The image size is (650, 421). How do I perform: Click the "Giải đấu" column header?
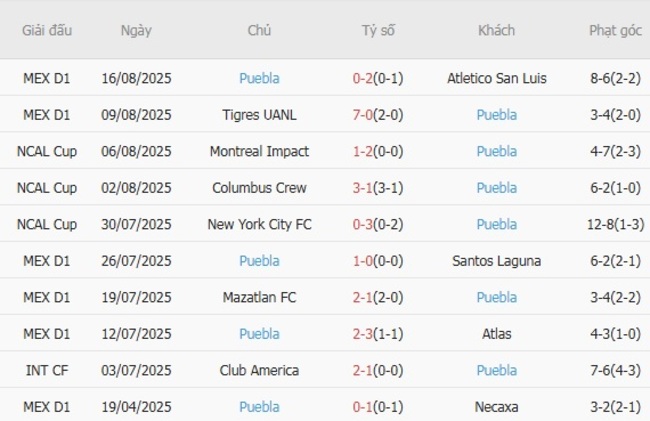tap(47, 30)
